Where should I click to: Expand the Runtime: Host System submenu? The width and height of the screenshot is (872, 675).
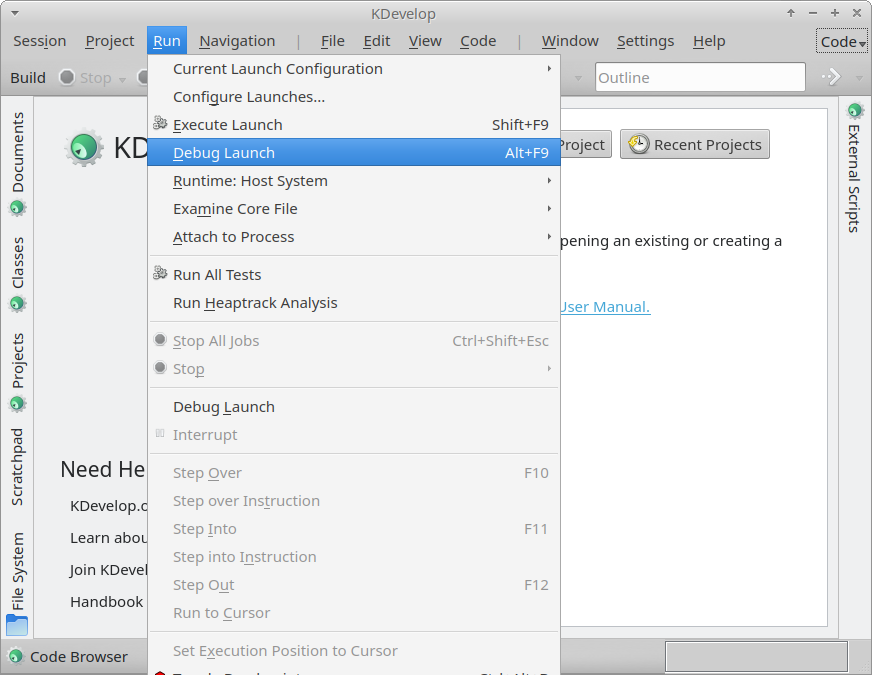pos(354,181)
